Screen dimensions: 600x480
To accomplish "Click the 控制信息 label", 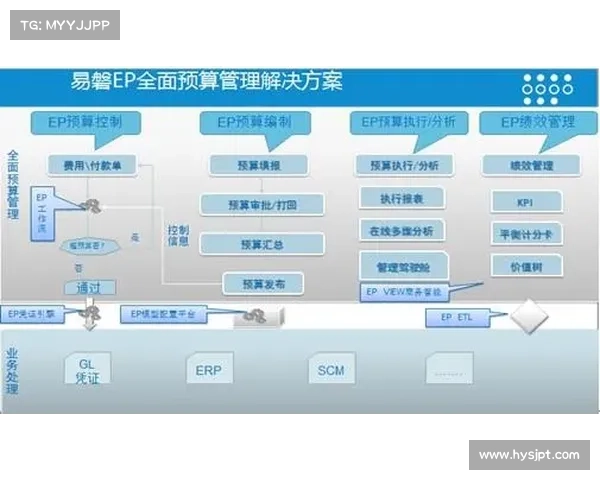I will click(178, 235).
